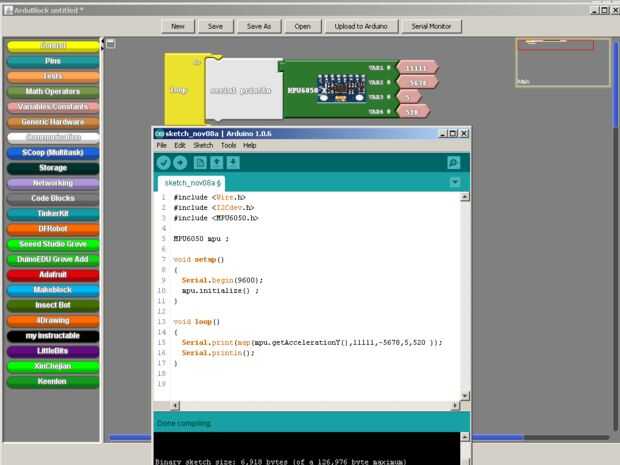620x465 pixels.
Task: Click the Open sketch up-arrow icon
Action: [x=216, y=163]
